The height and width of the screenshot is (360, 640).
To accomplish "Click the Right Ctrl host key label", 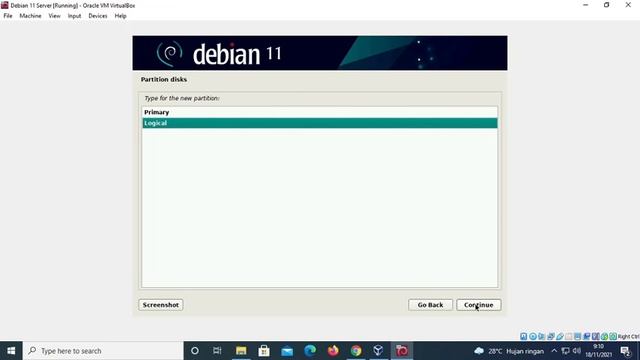I will tap(629, 337).
